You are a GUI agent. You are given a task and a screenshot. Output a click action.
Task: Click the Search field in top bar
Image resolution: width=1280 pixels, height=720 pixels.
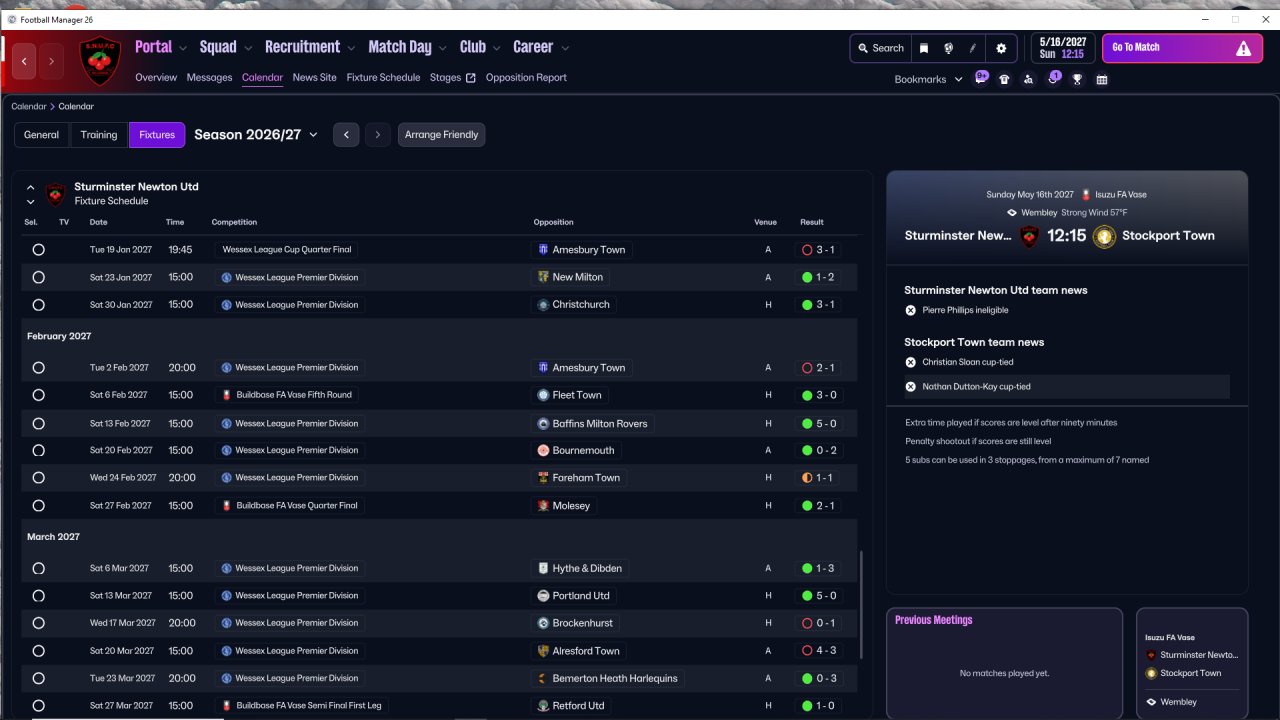click(x=880, y=48)
